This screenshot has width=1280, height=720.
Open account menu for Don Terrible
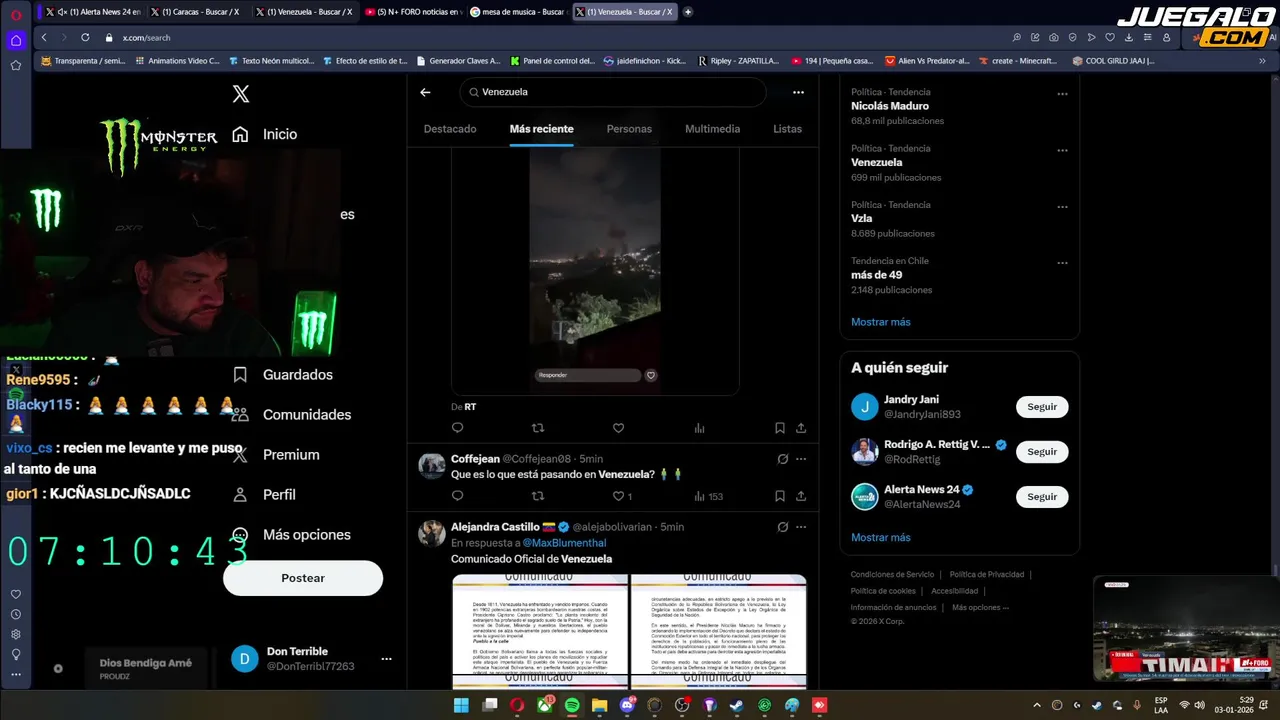tap(386, 659)
